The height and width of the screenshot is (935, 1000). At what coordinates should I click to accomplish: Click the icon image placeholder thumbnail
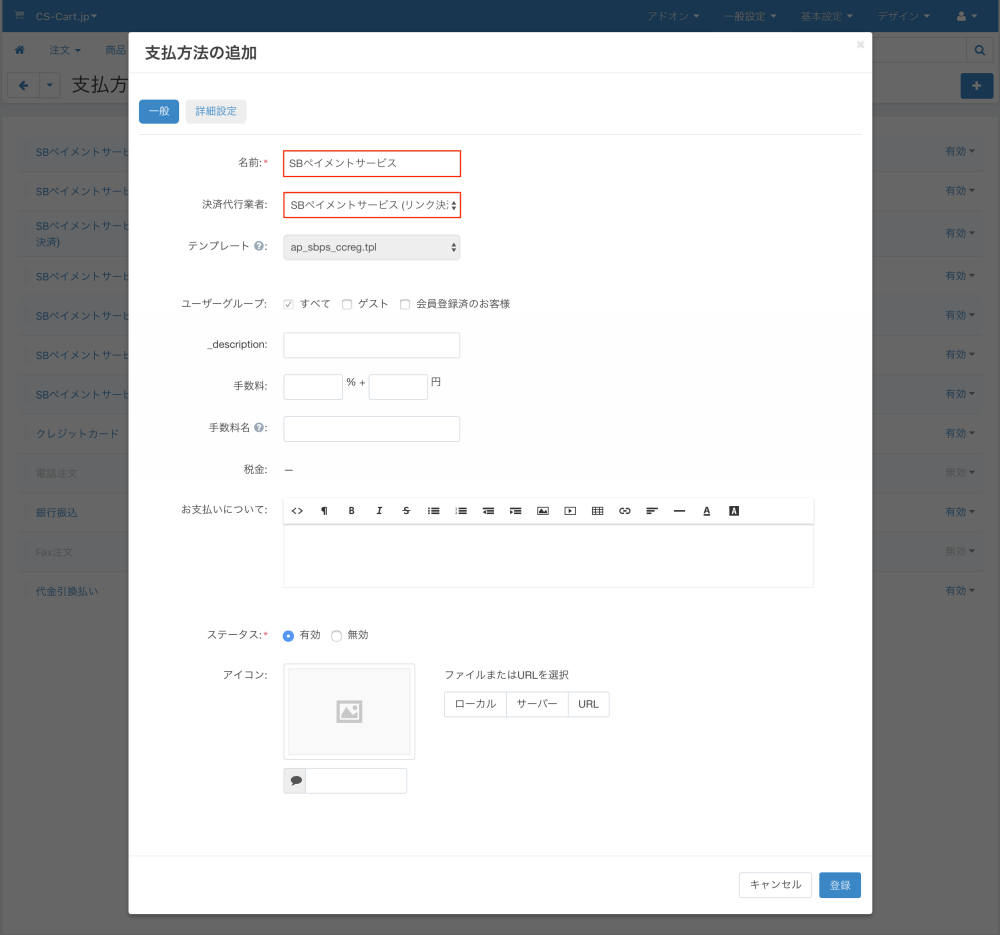pos(349,712)
